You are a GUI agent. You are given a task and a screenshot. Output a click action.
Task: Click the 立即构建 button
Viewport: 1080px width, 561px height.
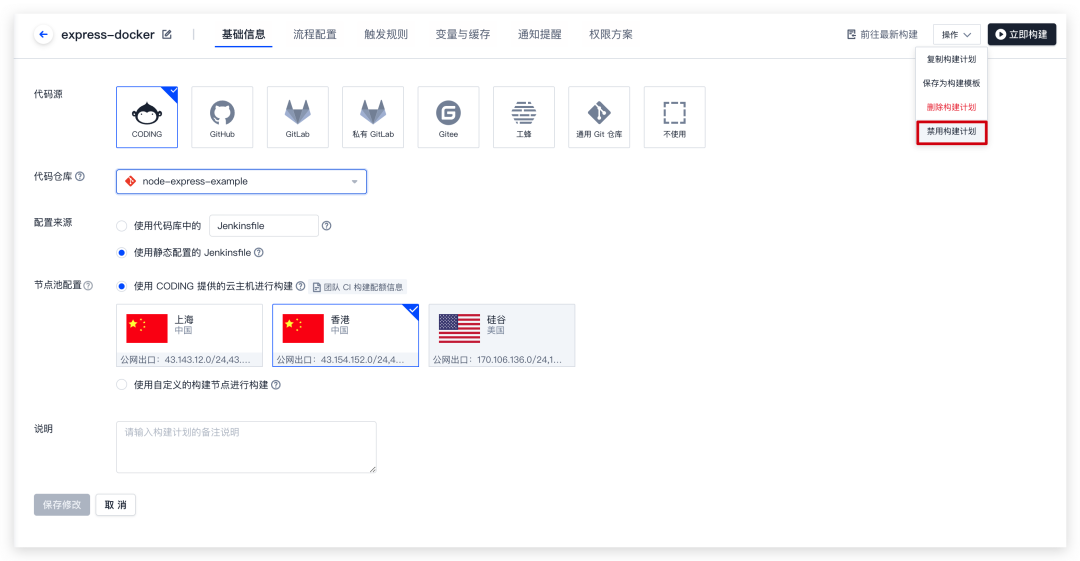(1021, 34)
